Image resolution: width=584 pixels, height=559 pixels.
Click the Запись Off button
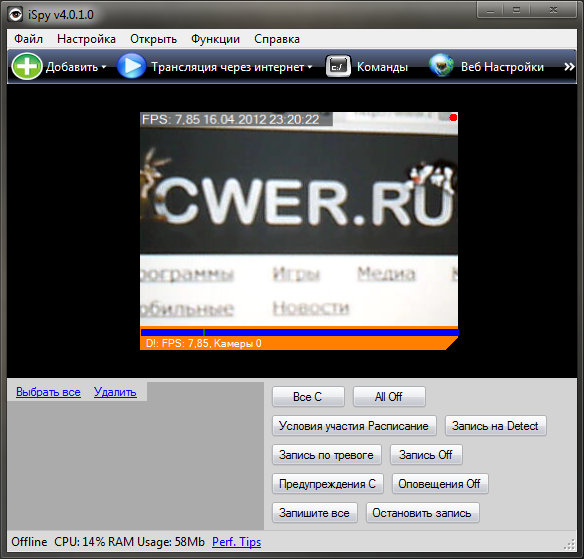point(426,455)
